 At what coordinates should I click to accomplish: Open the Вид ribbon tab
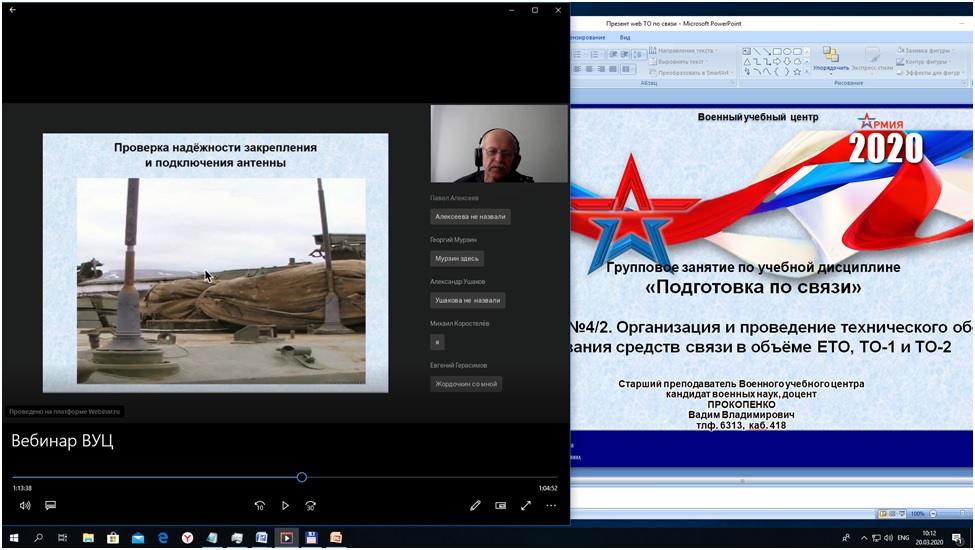pyautogui.click(x=625, y=37)
